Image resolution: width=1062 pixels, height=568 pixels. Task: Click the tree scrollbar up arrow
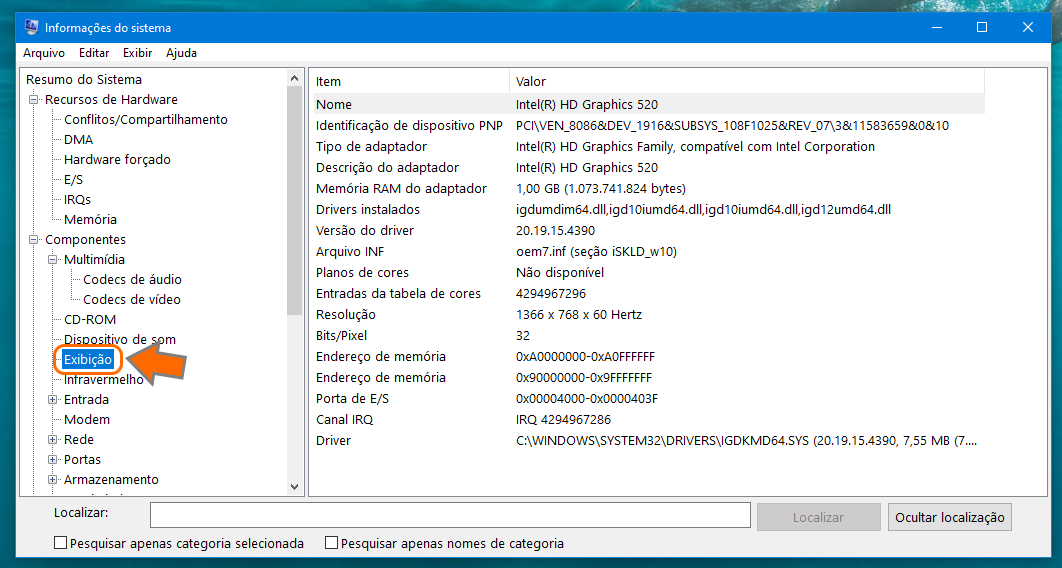point(294,79)
